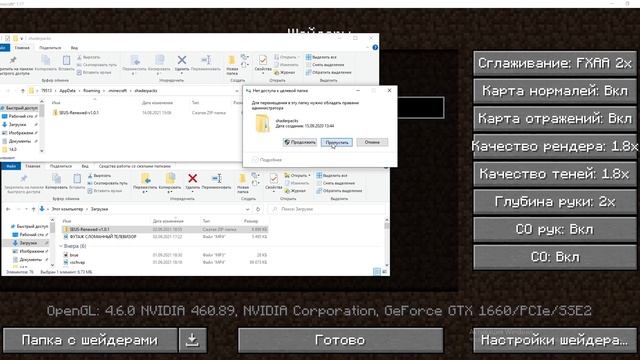Switch to Главная tab in Загрузки window
Viewport: 640px width, 360px height.
click(33, 166)
